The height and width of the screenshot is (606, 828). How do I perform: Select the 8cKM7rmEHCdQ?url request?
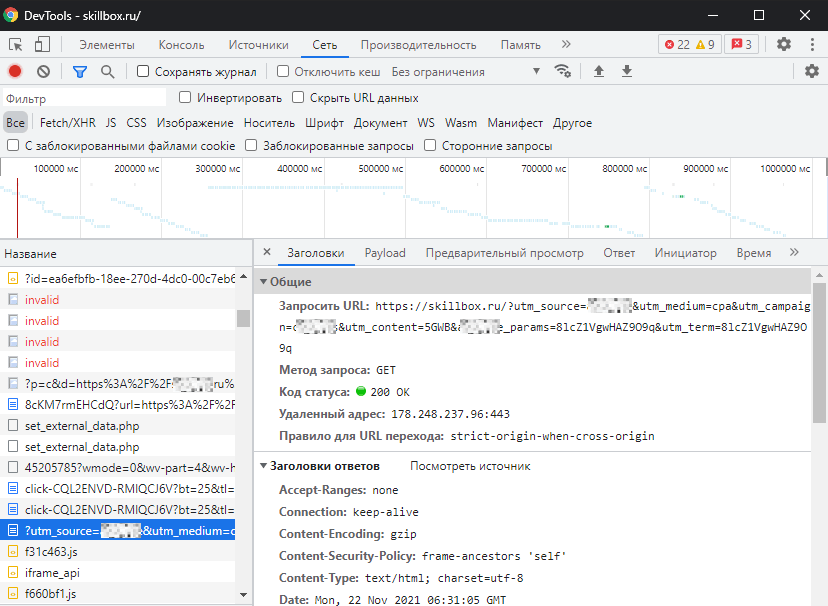[x=118, y=405]
